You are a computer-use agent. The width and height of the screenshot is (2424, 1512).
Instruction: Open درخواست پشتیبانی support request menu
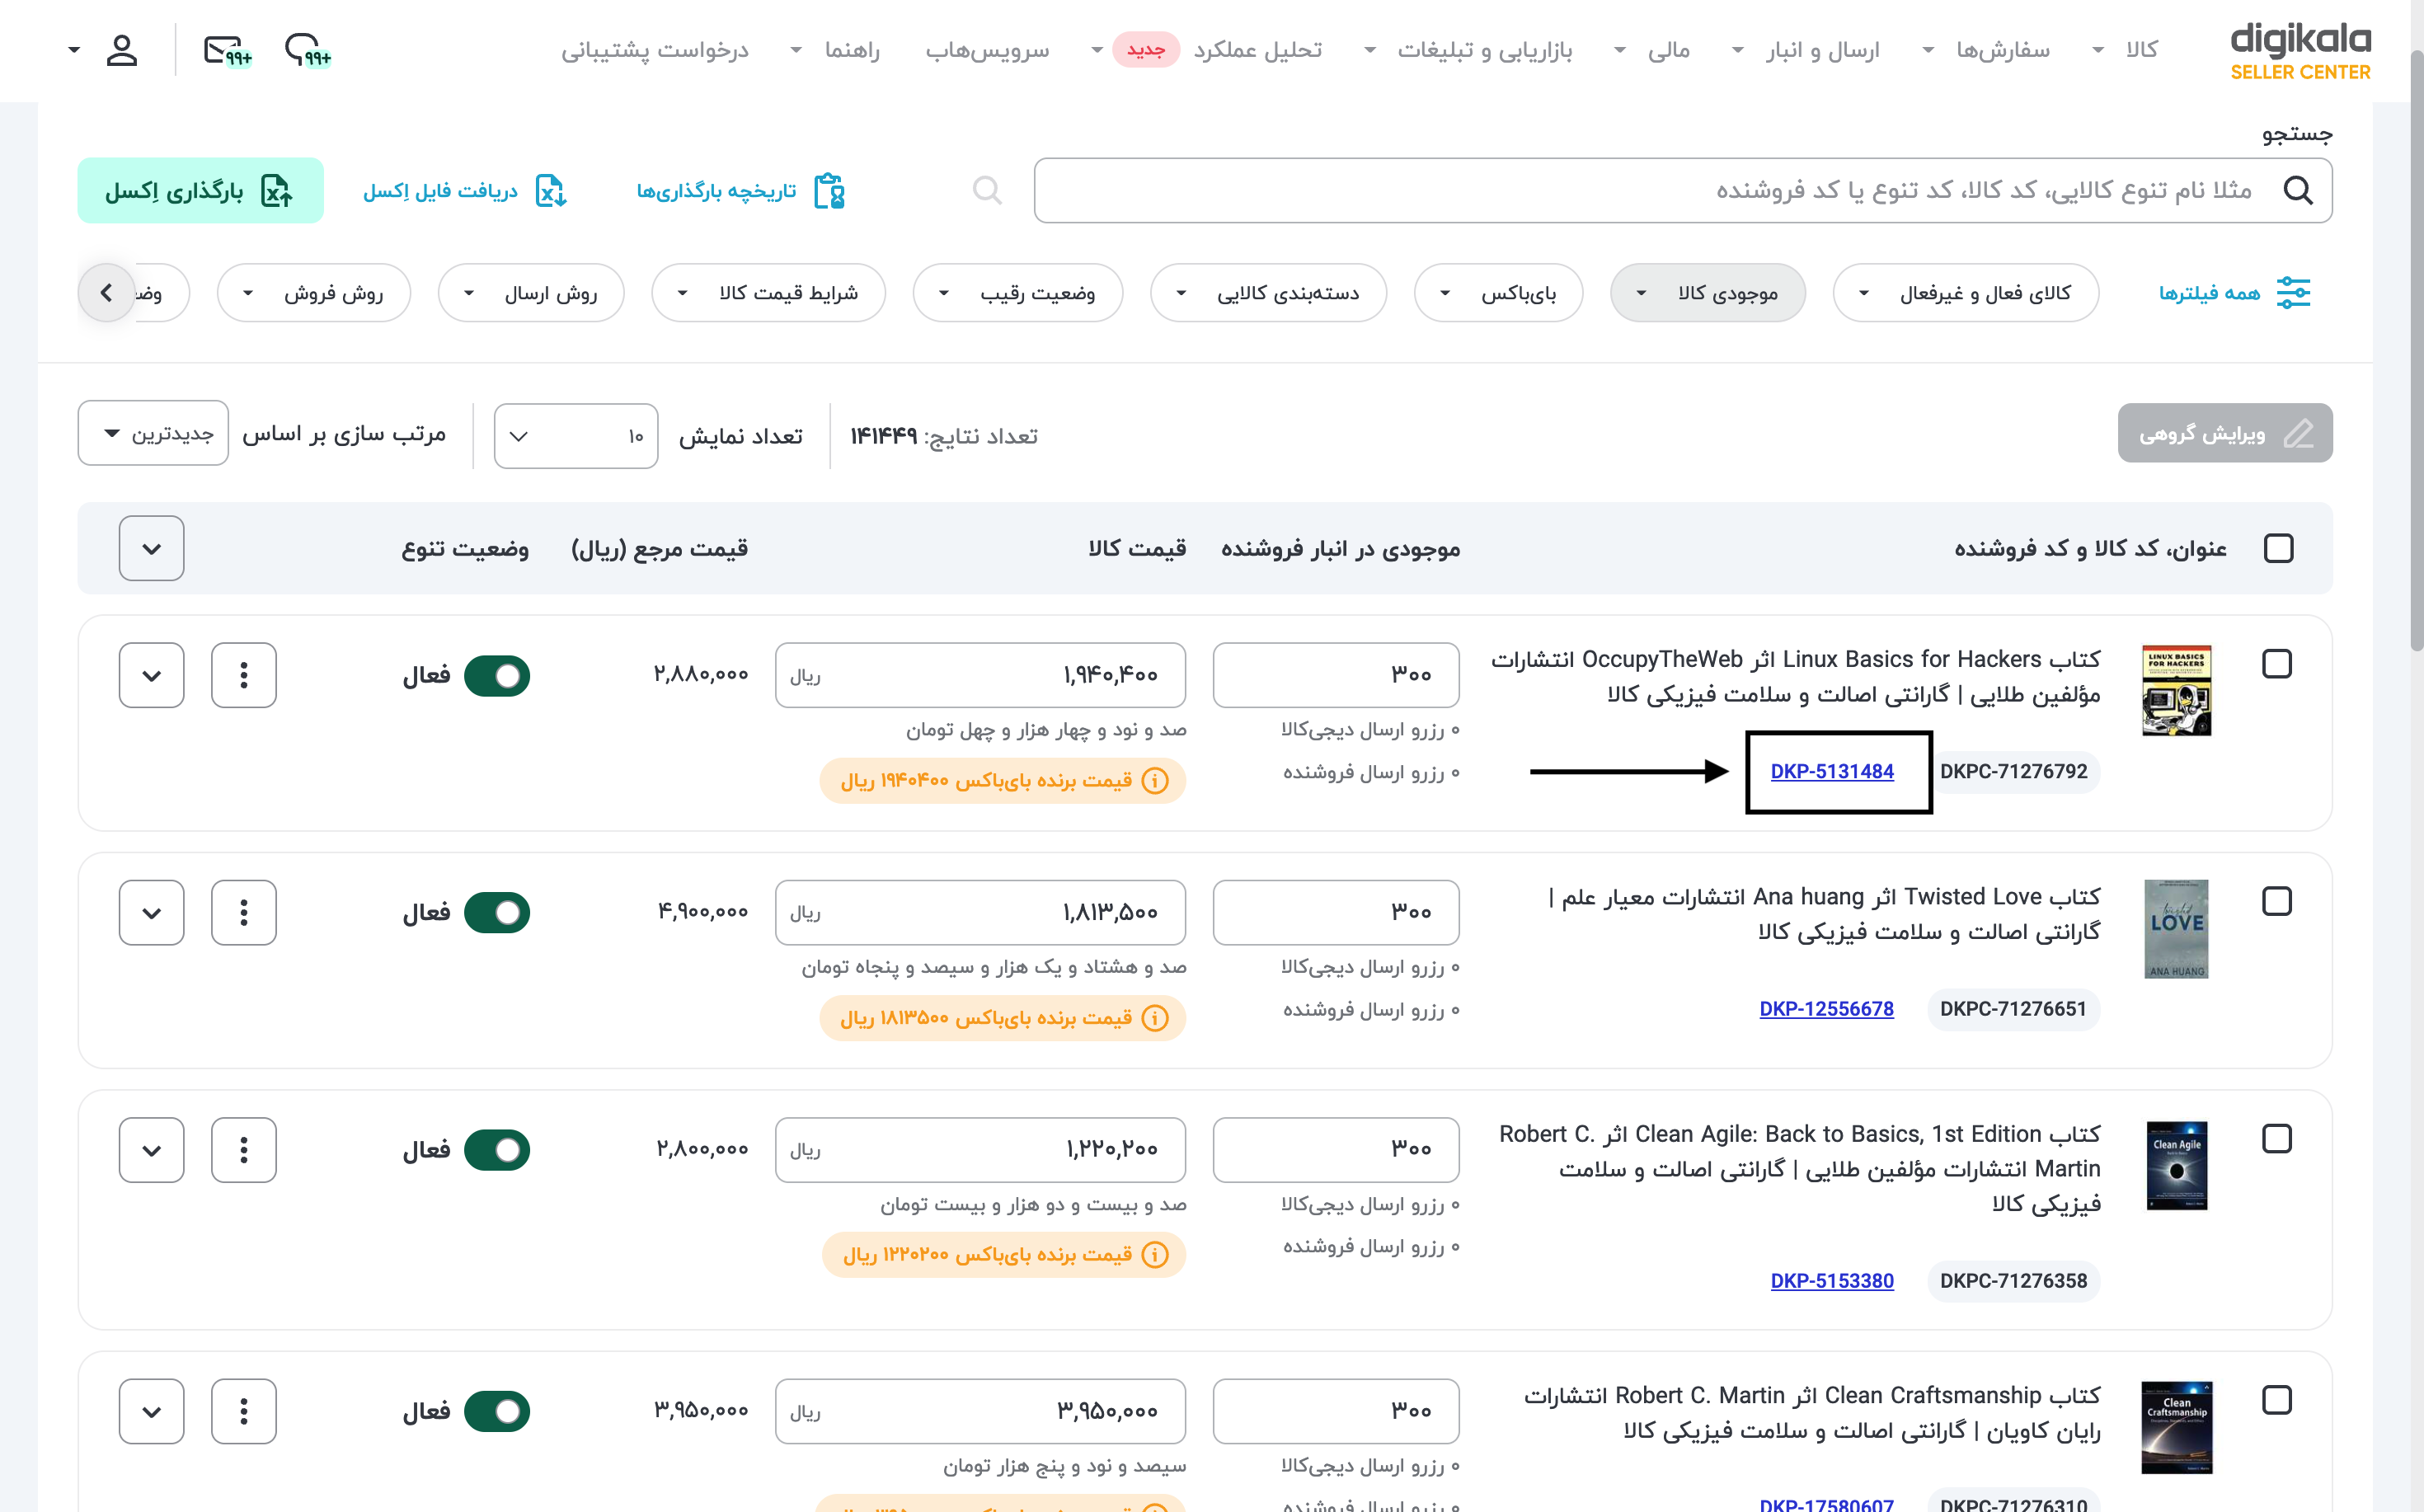pos(654,50)
